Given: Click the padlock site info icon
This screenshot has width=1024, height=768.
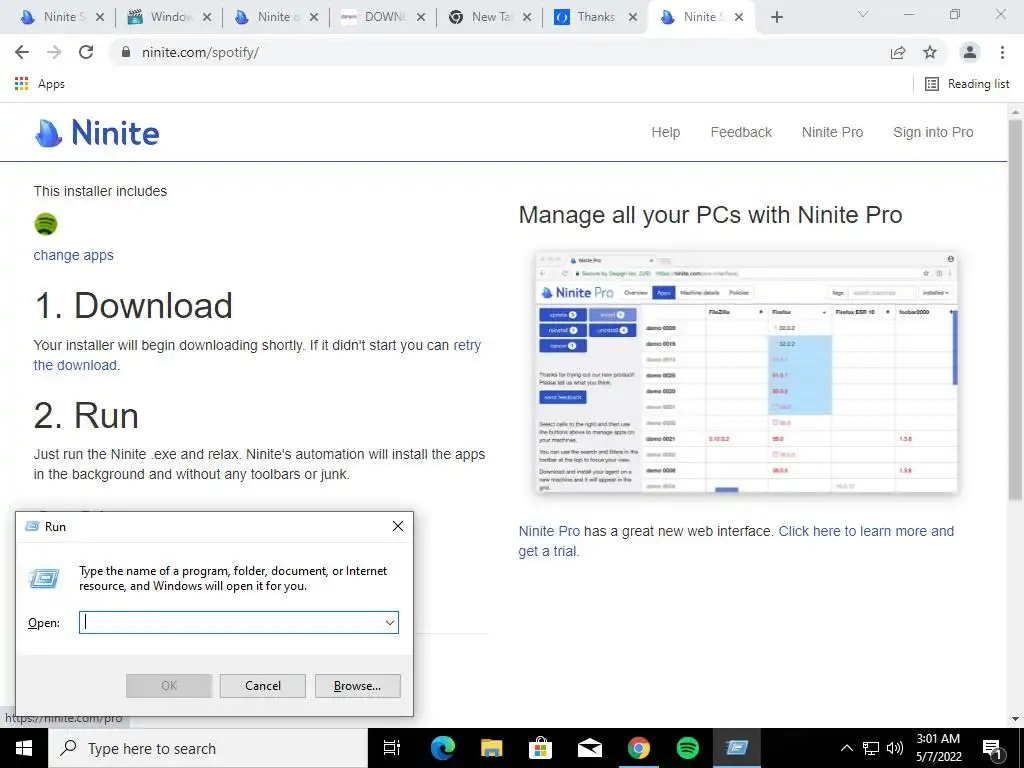Looking at the screenshot, I should (125, 52).
